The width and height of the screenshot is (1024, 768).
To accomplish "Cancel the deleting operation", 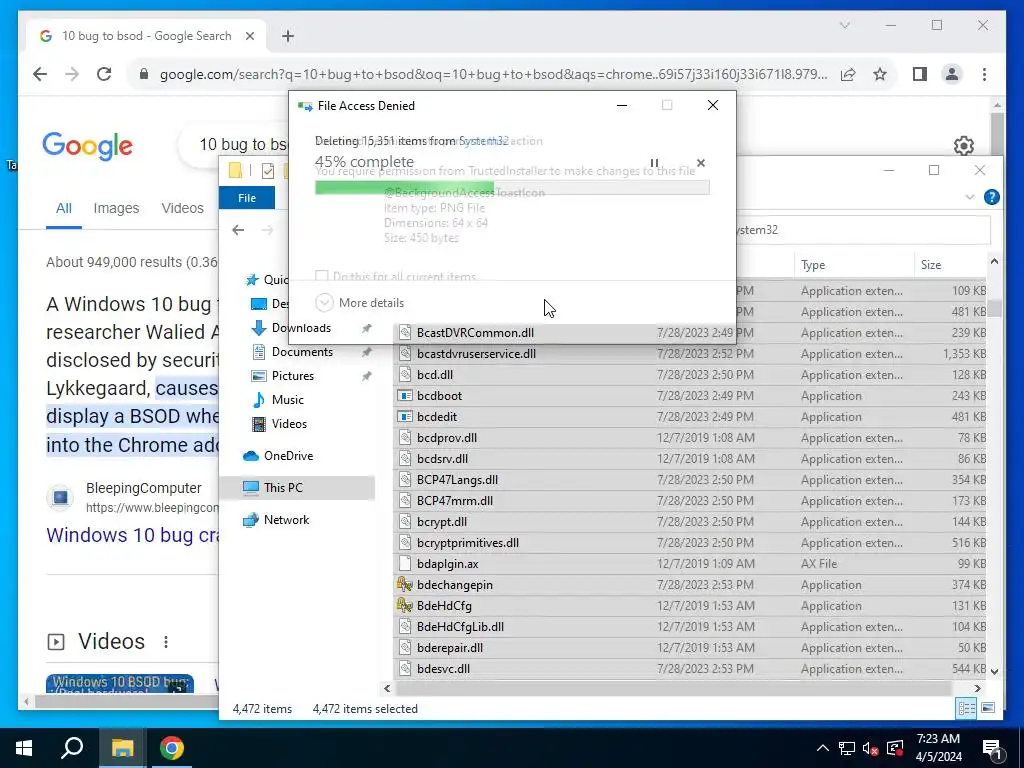I will [701, 163].
